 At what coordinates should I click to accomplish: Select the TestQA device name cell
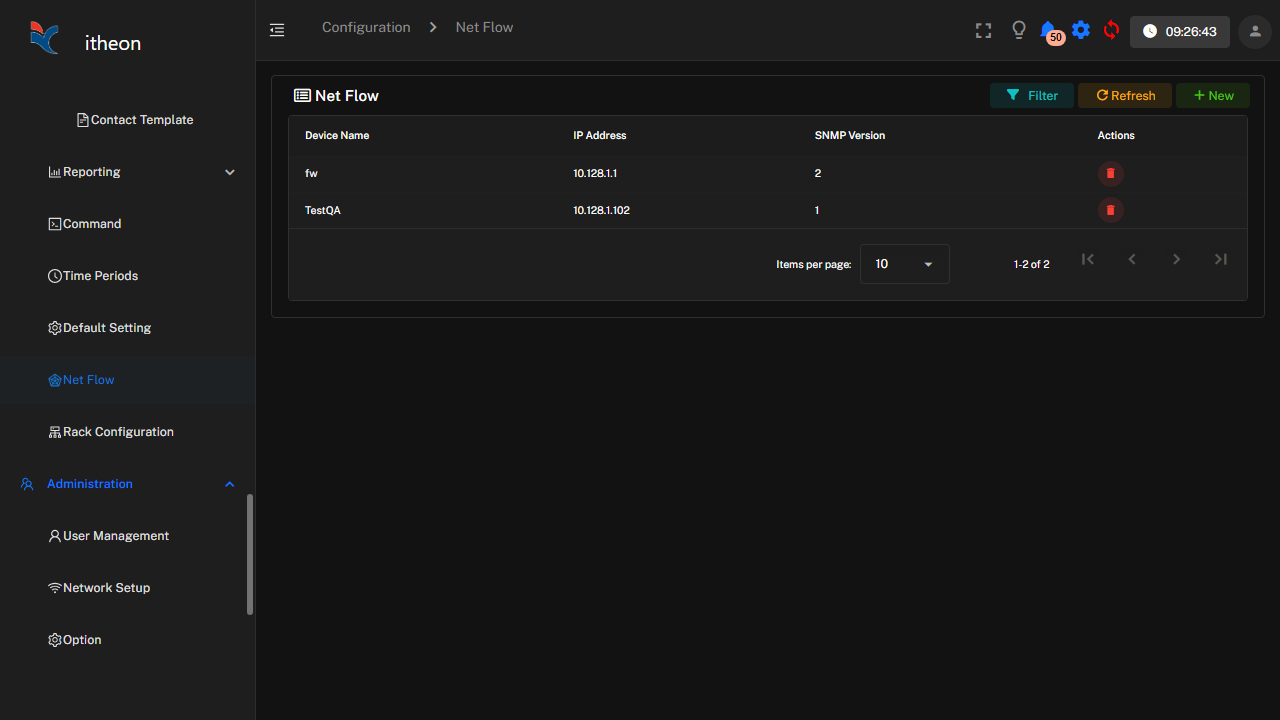[323, 210]
